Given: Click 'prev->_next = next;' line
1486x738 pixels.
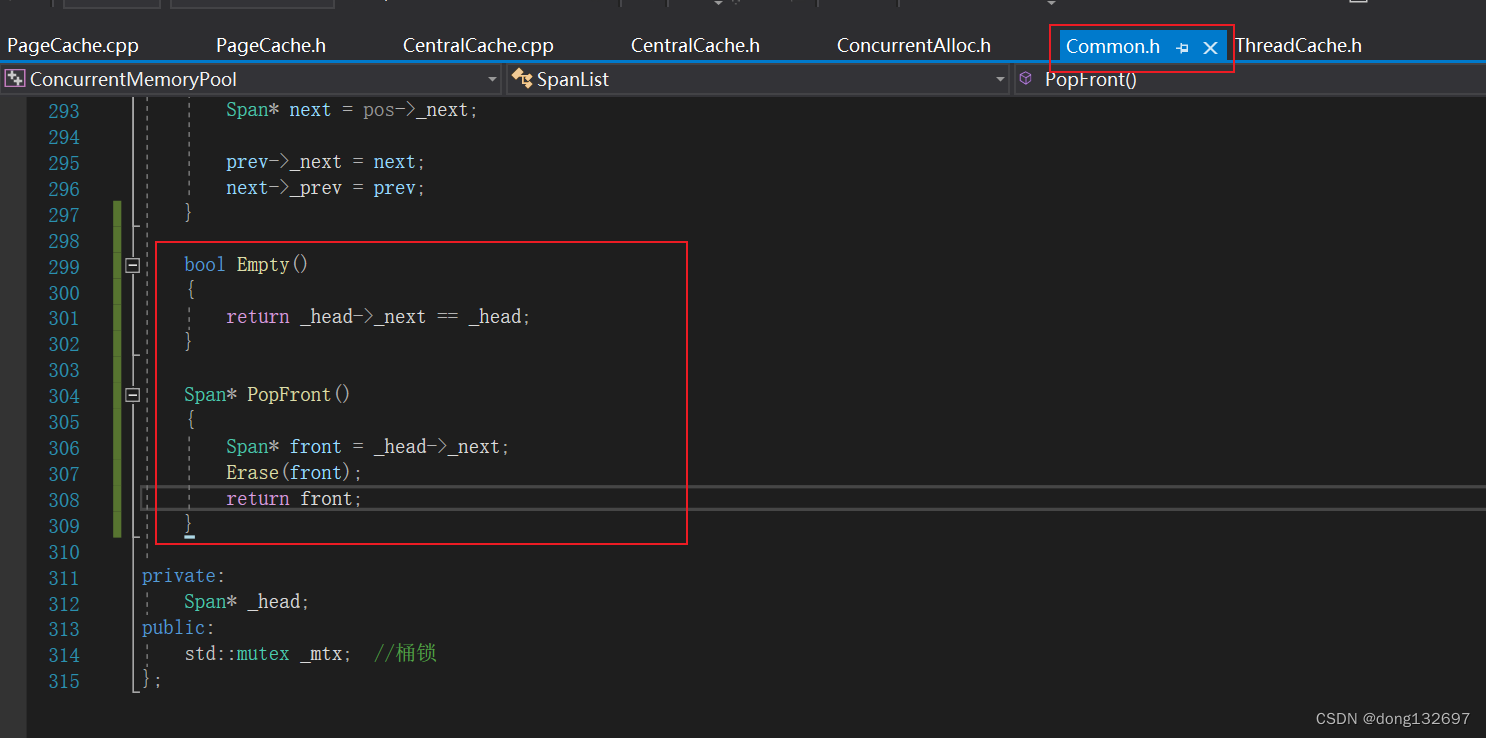Looking at the screenshot, I should pos(326,162).
